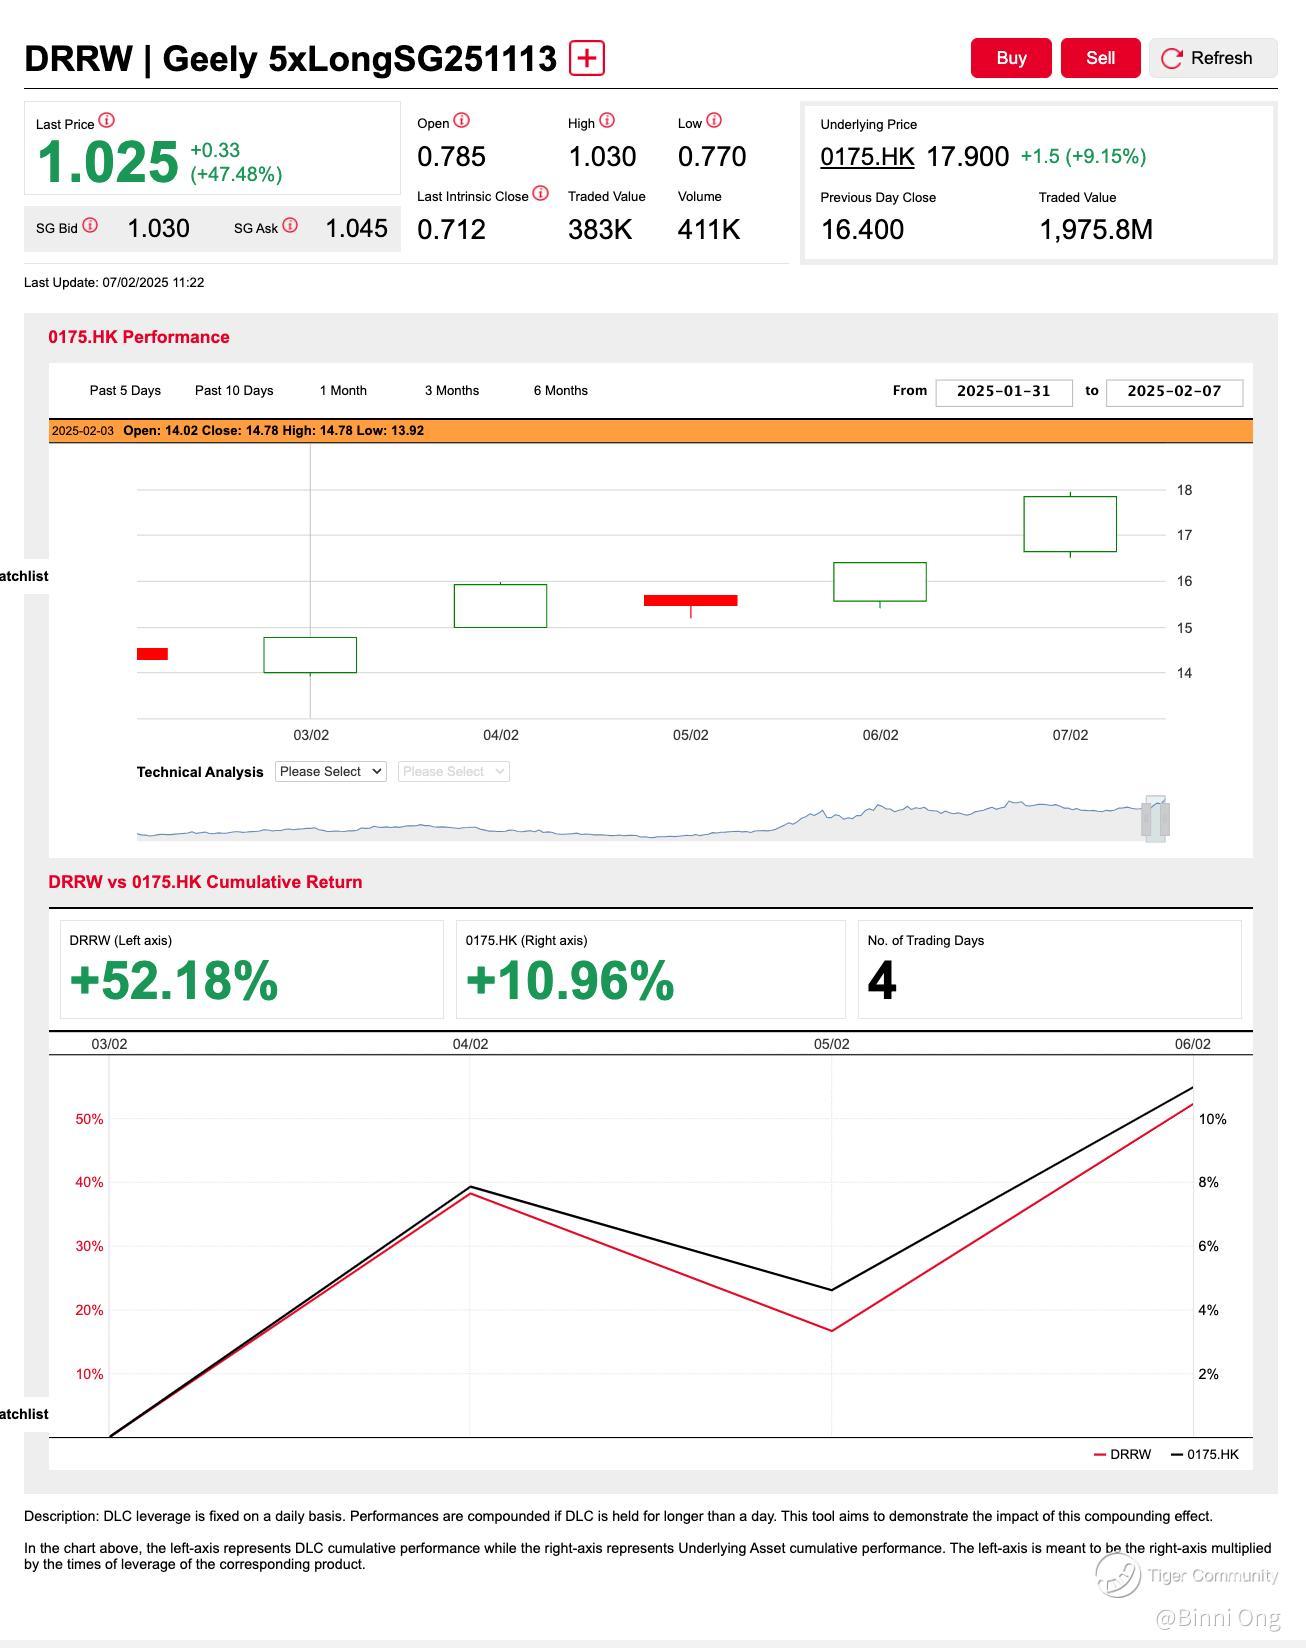Click the 17.900 underlying price
Viewport: 1306px width, 1648px height.
point(968,157)
